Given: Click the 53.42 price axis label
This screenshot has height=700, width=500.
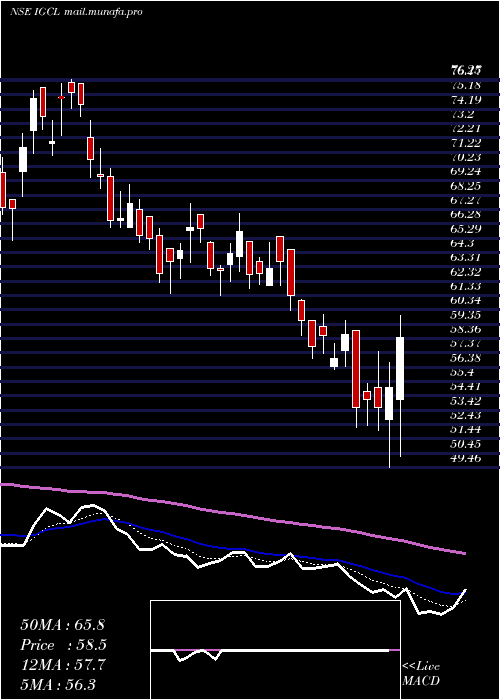Looking at the screenshot, I should tap(467, 401).
